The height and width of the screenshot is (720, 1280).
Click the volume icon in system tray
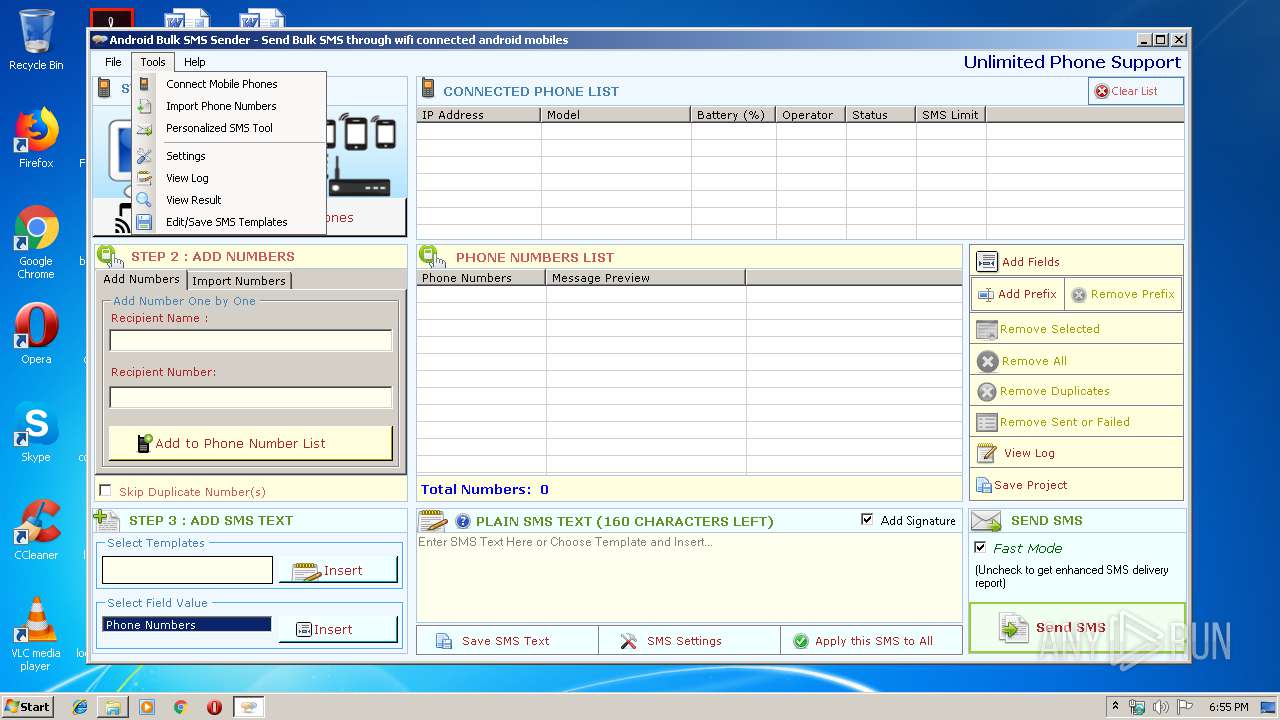coord(1163,707)
